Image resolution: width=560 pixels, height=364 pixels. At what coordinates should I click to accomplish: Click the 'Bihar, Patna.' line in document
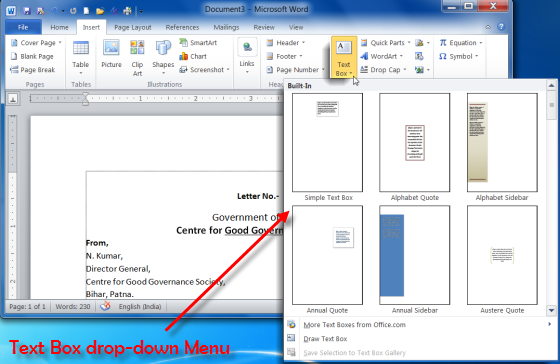click(x=110, y=294)
